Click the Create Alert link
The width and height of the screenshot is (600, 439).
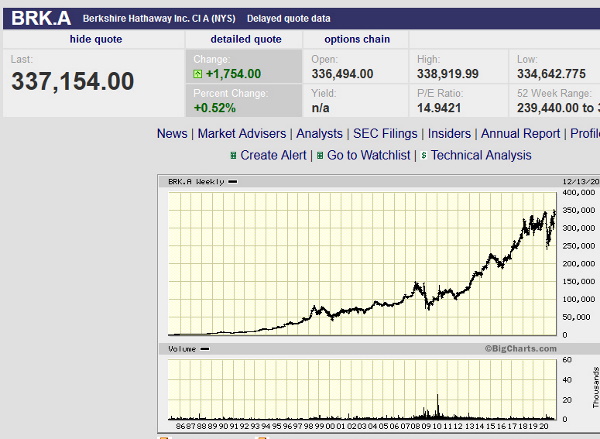click(x=273, y=155)
